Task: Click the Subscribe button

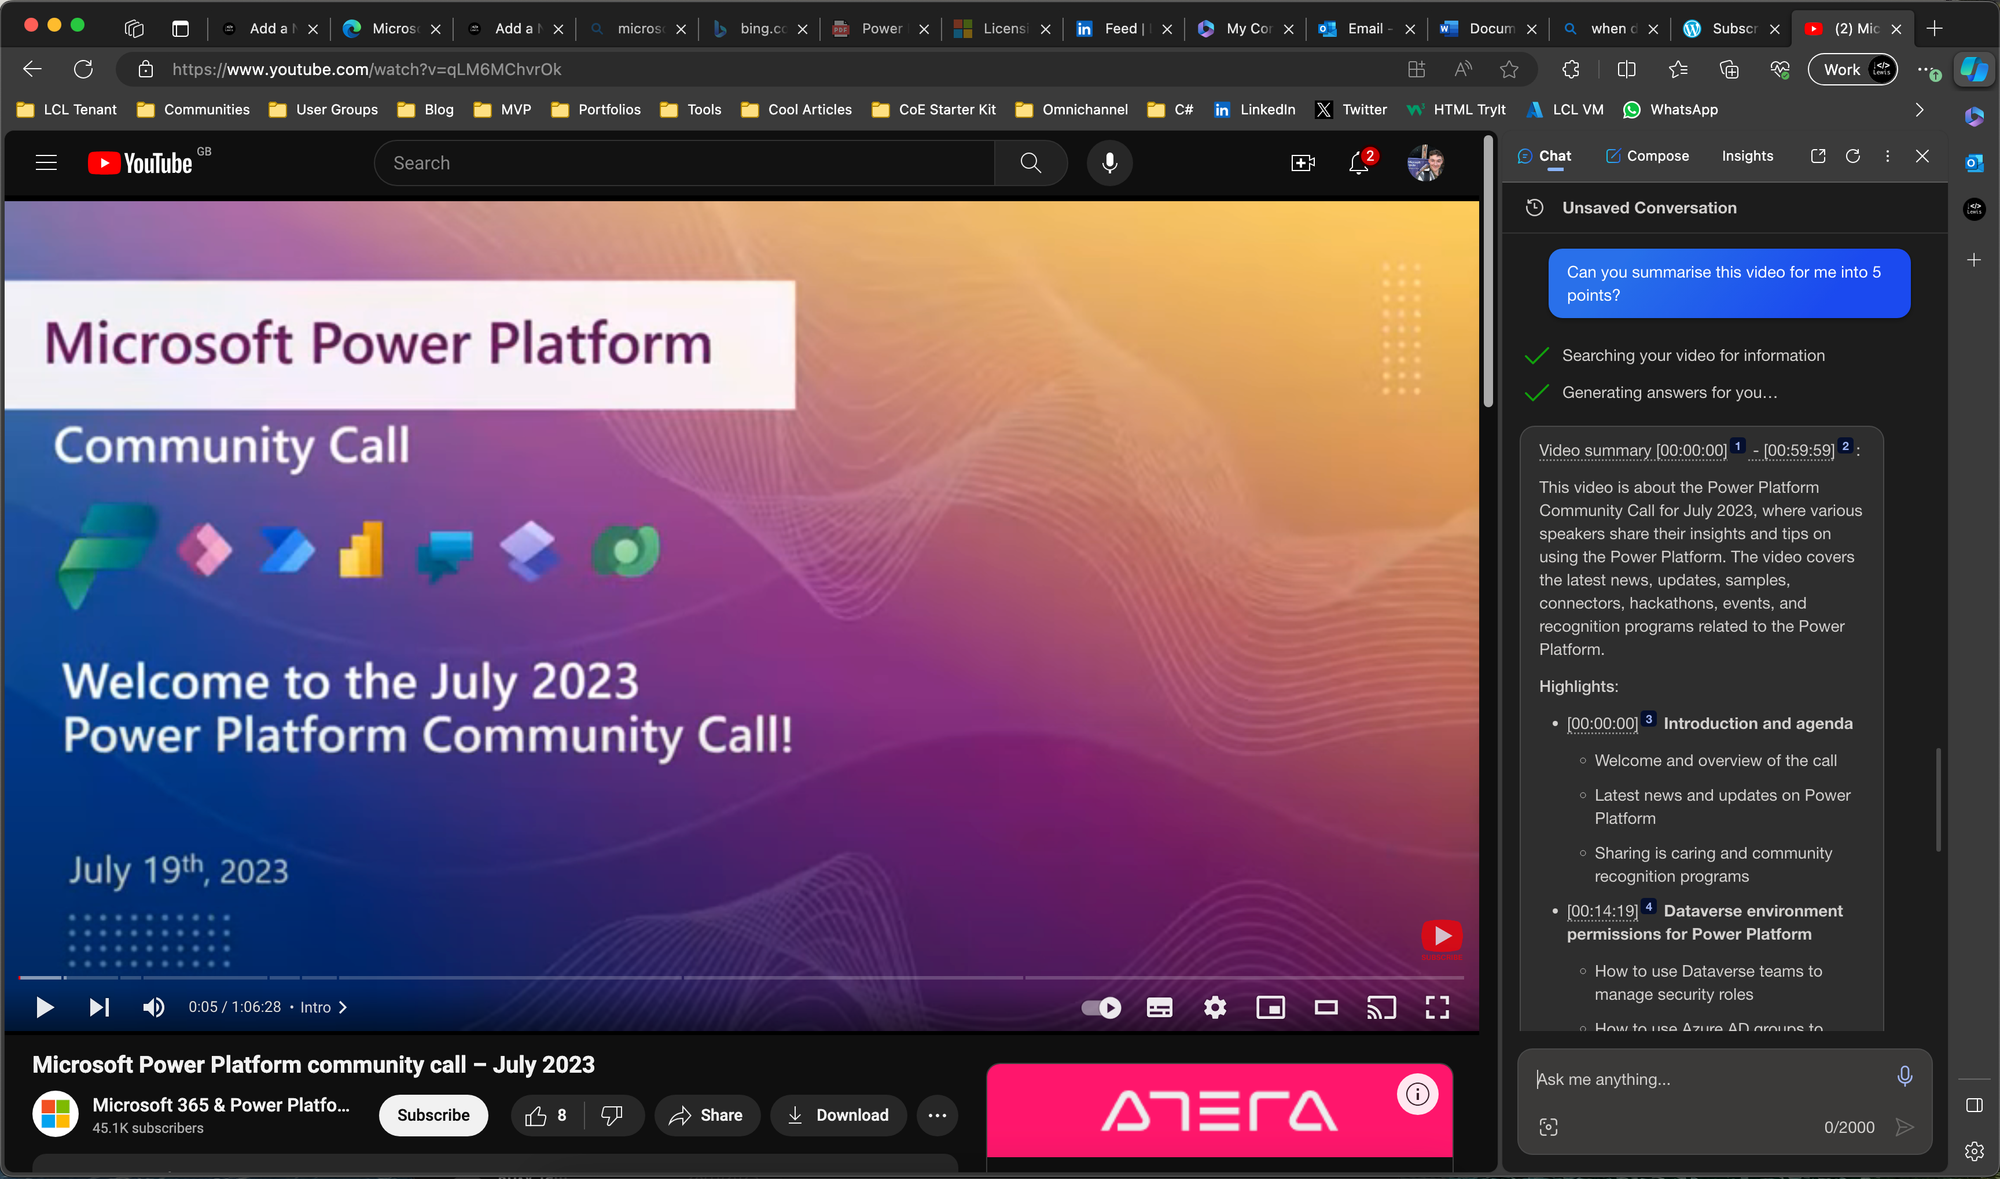Action: tap(433, 1115)
